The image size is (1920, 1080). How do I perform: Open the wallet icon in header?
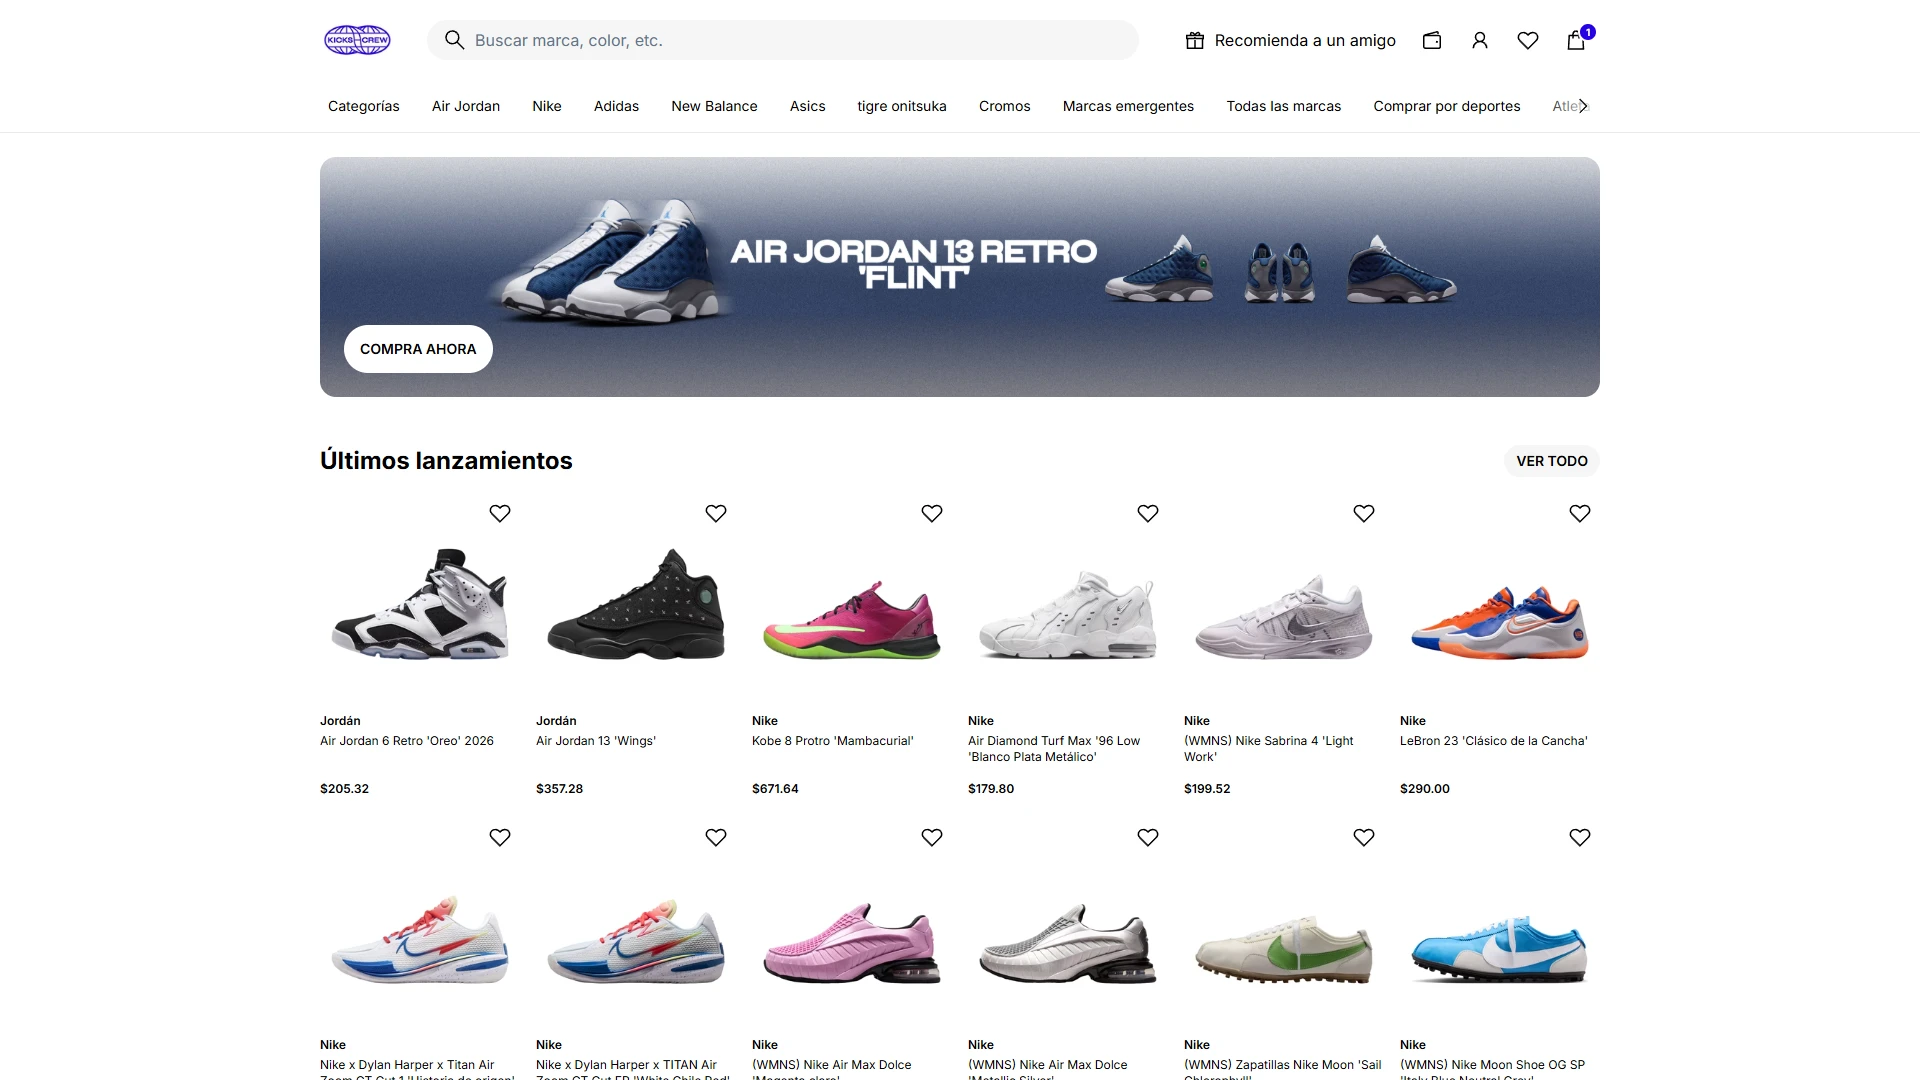(x=1432, y=40)
